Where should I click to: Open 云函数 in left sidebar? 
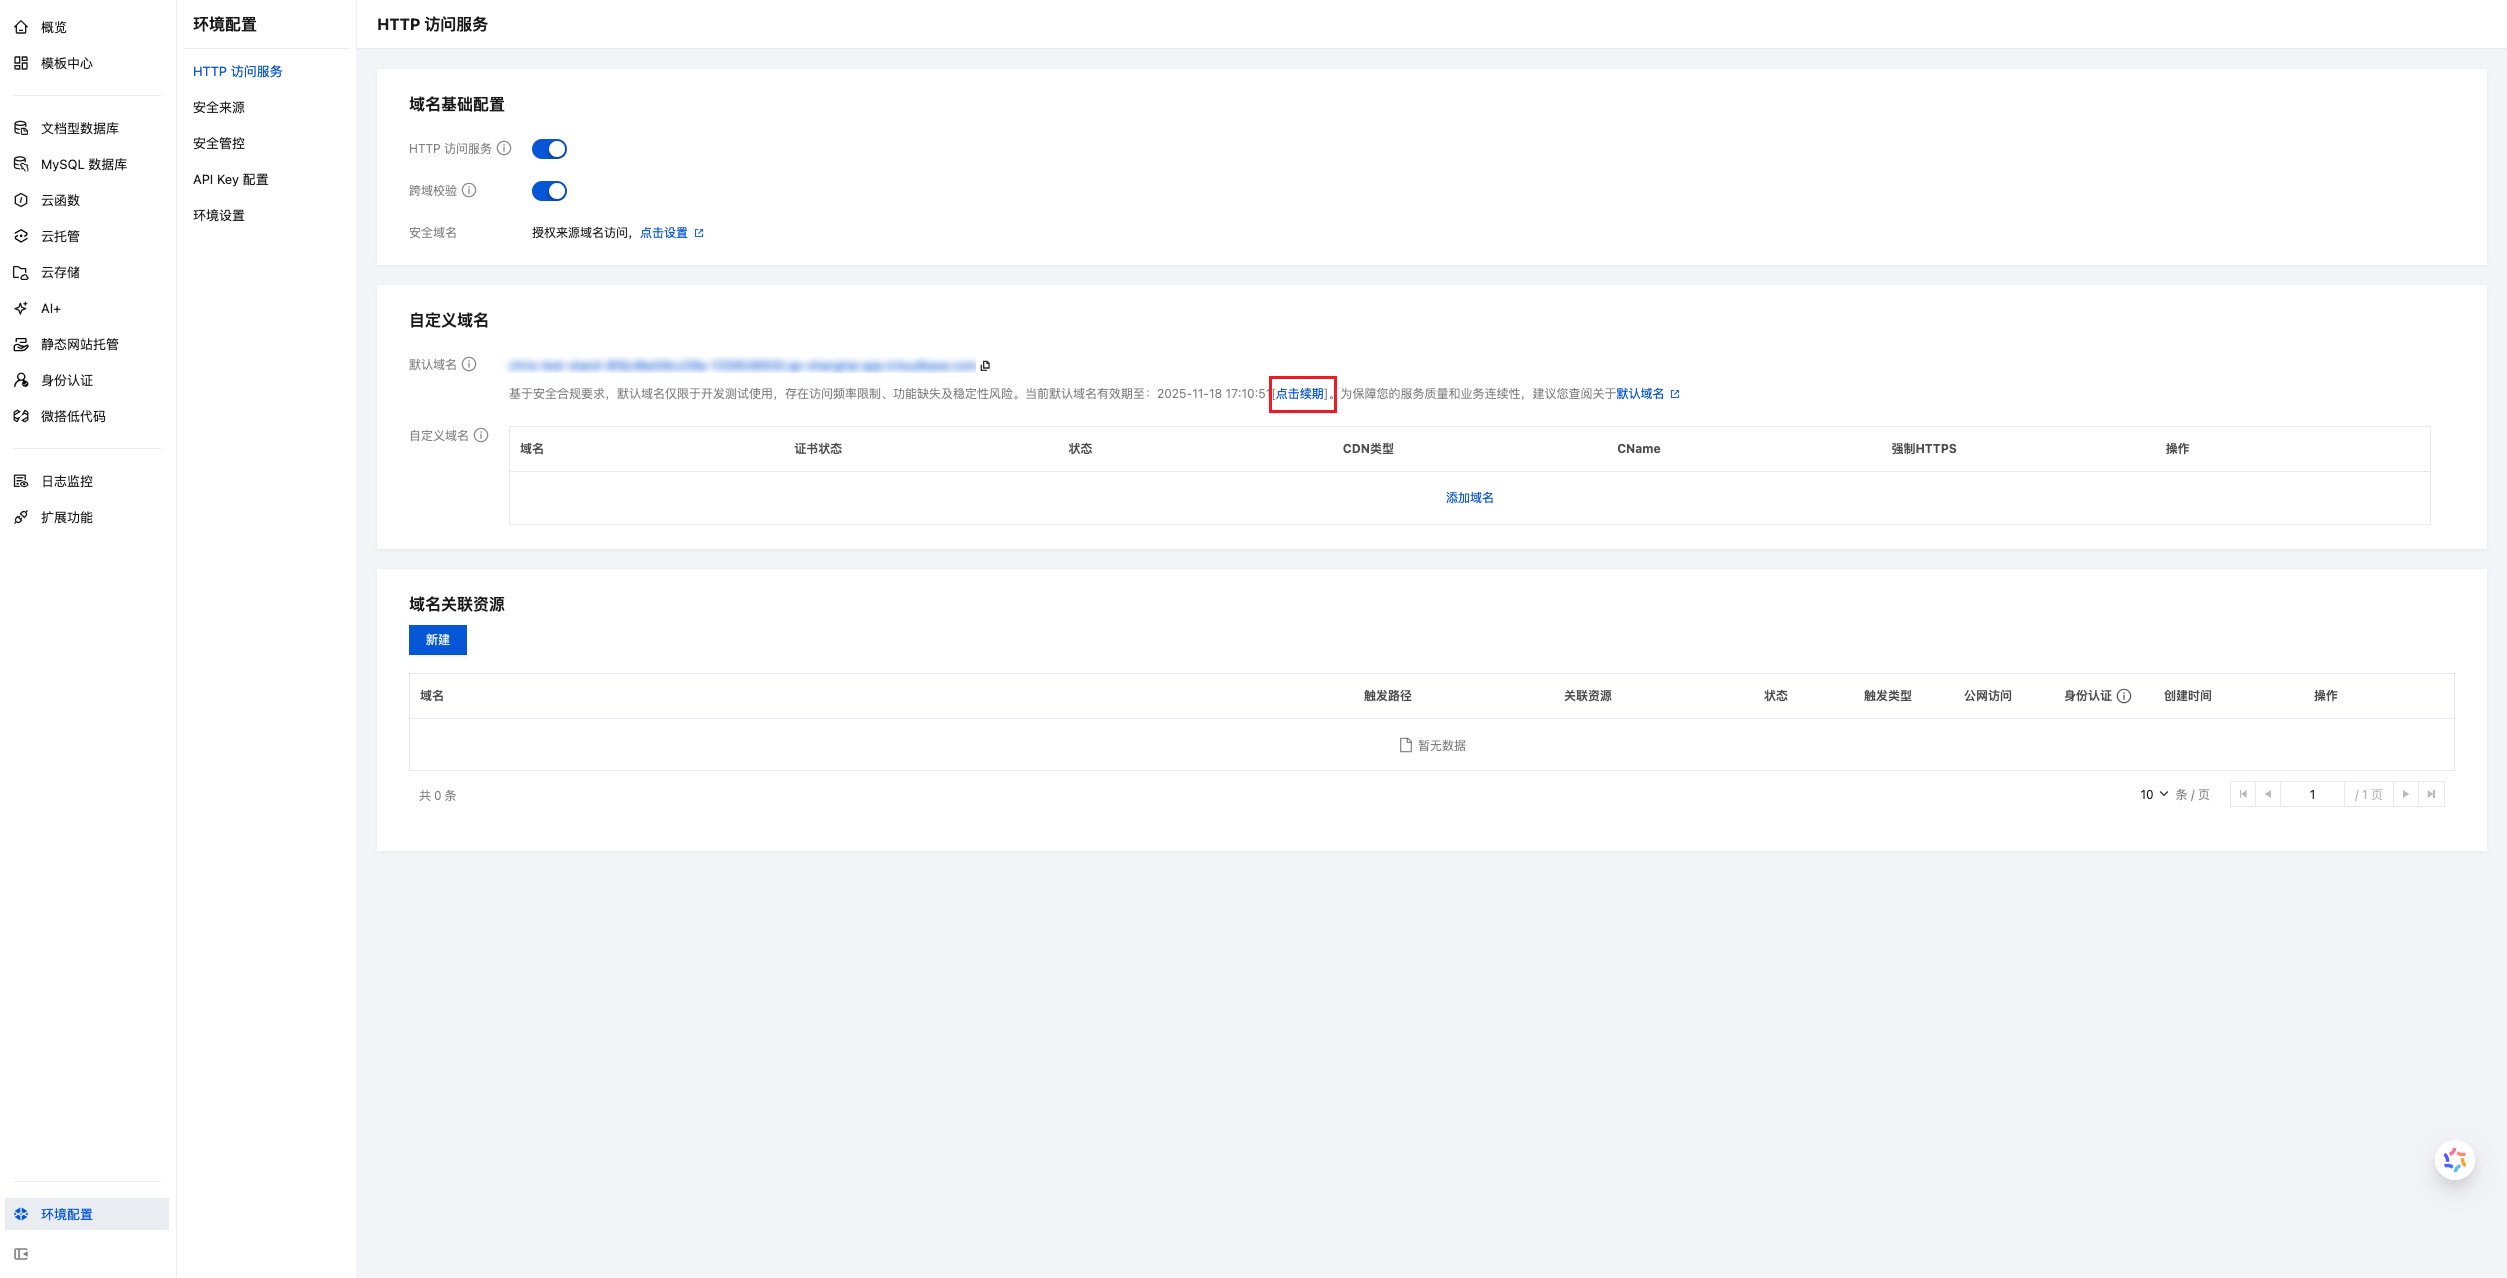[60, 201]
